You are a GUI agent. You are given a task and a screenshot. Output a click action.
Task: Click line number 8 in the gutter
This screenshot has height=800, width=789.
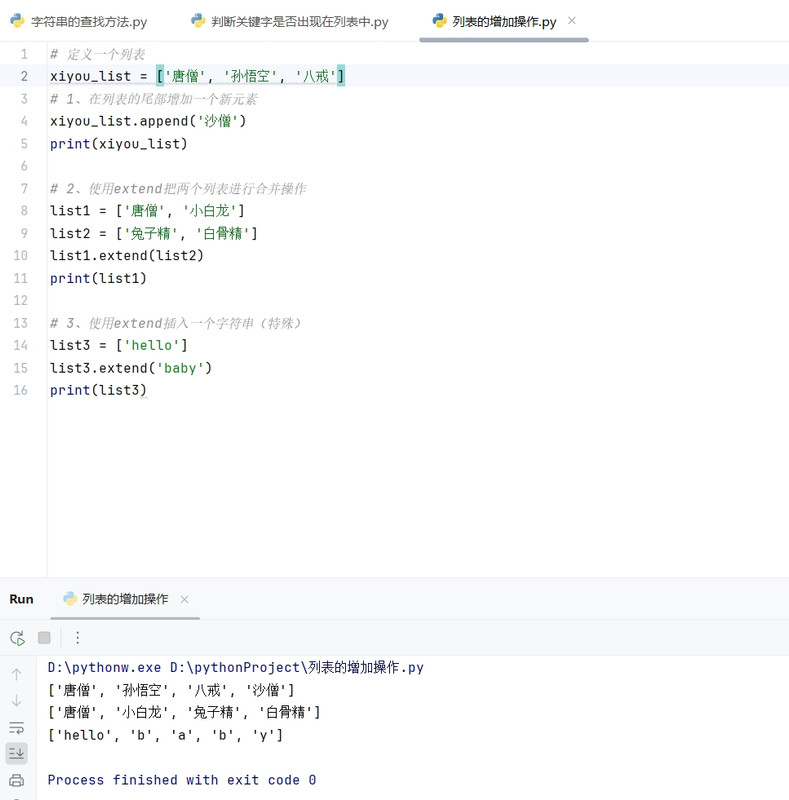[x=24, y=211]
